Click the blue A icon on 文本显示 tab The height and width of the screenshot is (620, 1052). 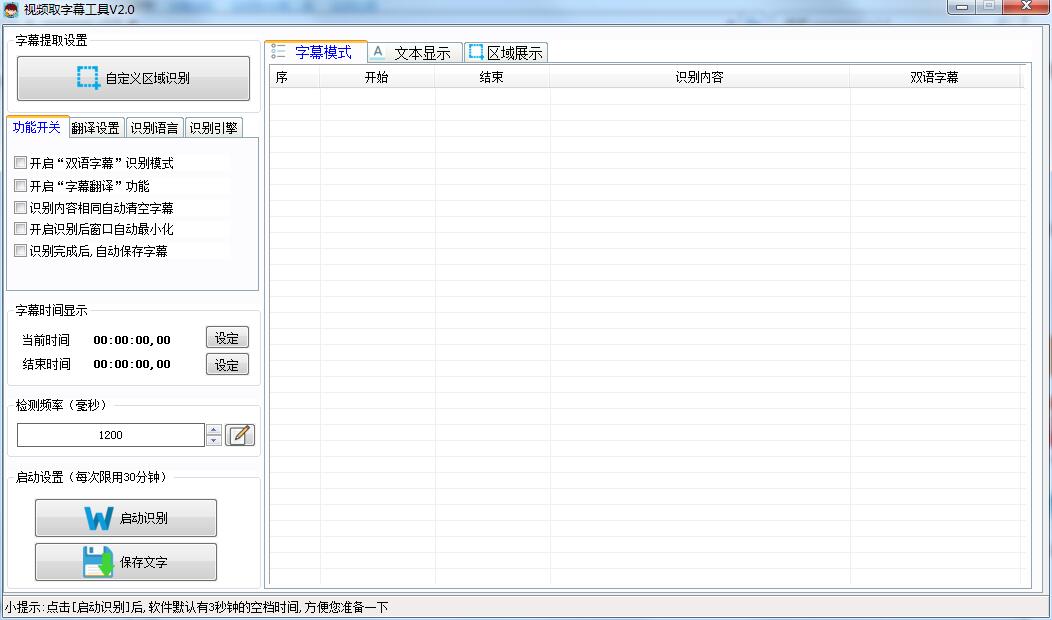[x=378, y=52]
